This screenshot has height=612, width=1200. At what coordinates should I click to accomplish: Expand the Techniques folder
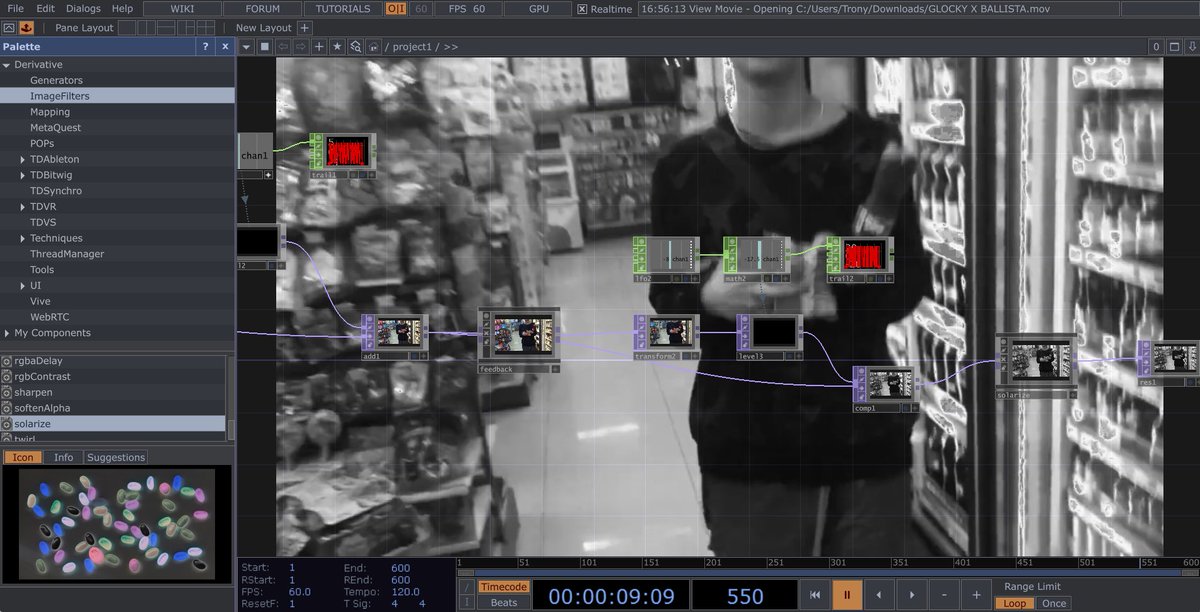(23, 239)
